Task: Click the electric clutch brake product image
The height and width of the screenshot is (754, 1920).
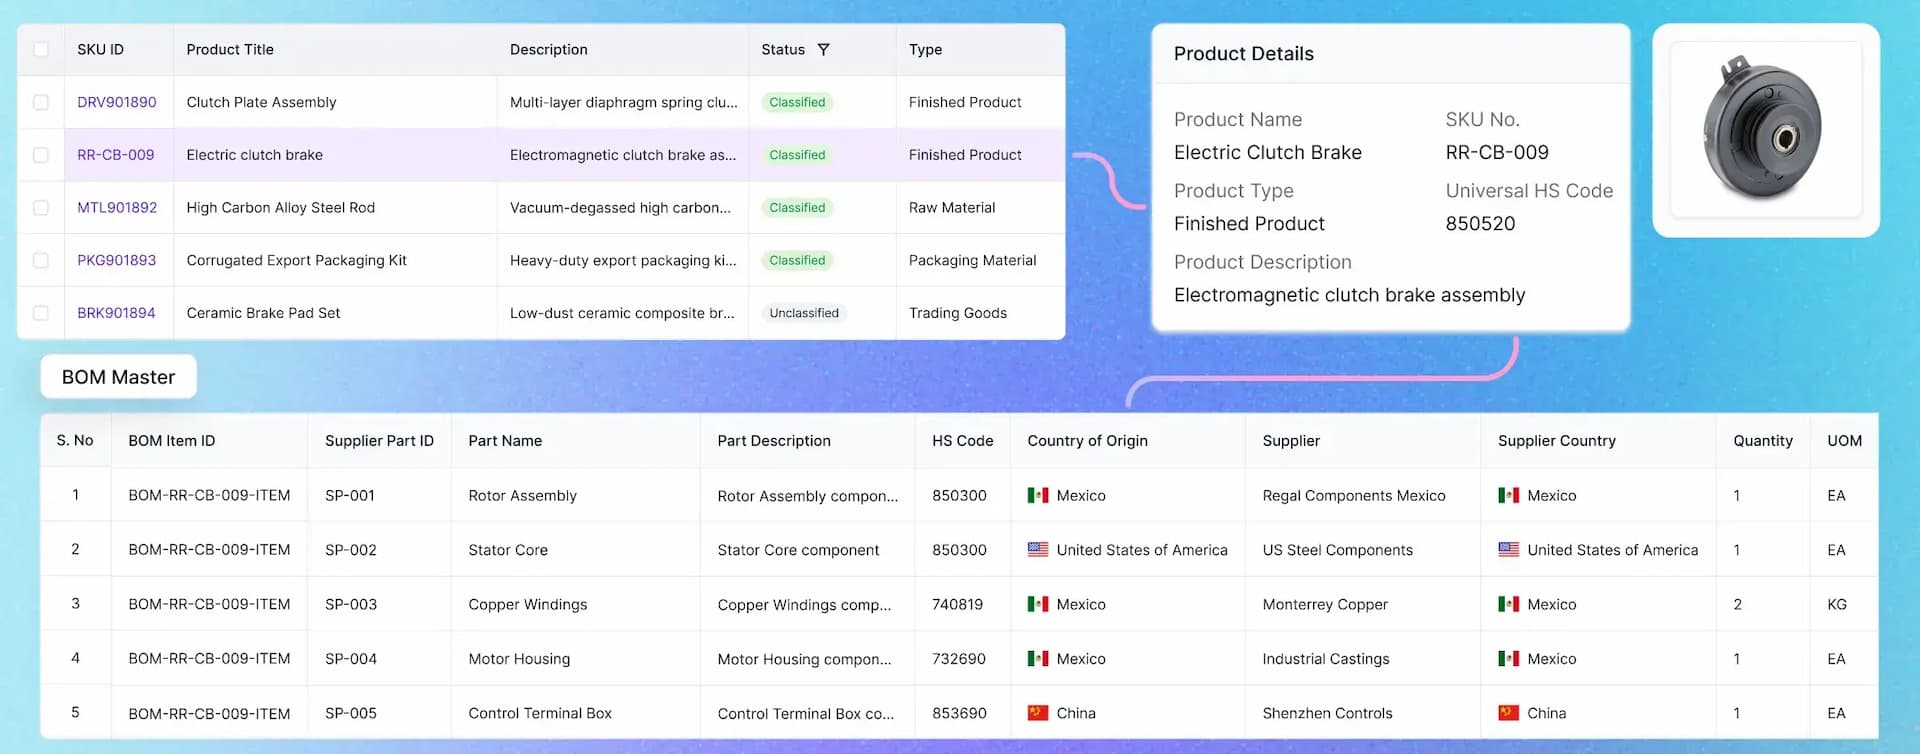Action: pos(1765,129)
